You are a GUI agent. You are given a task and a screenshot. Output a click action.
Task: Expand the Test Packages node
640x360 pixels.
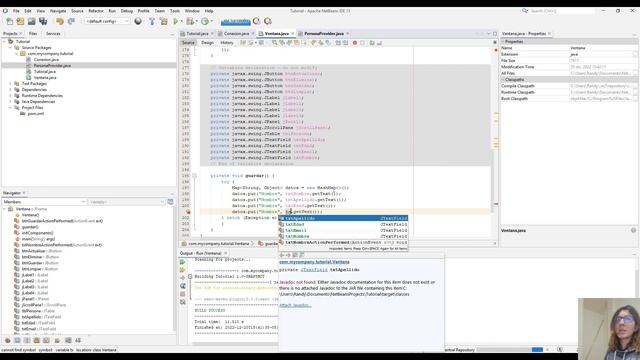[x=10, y=84]
